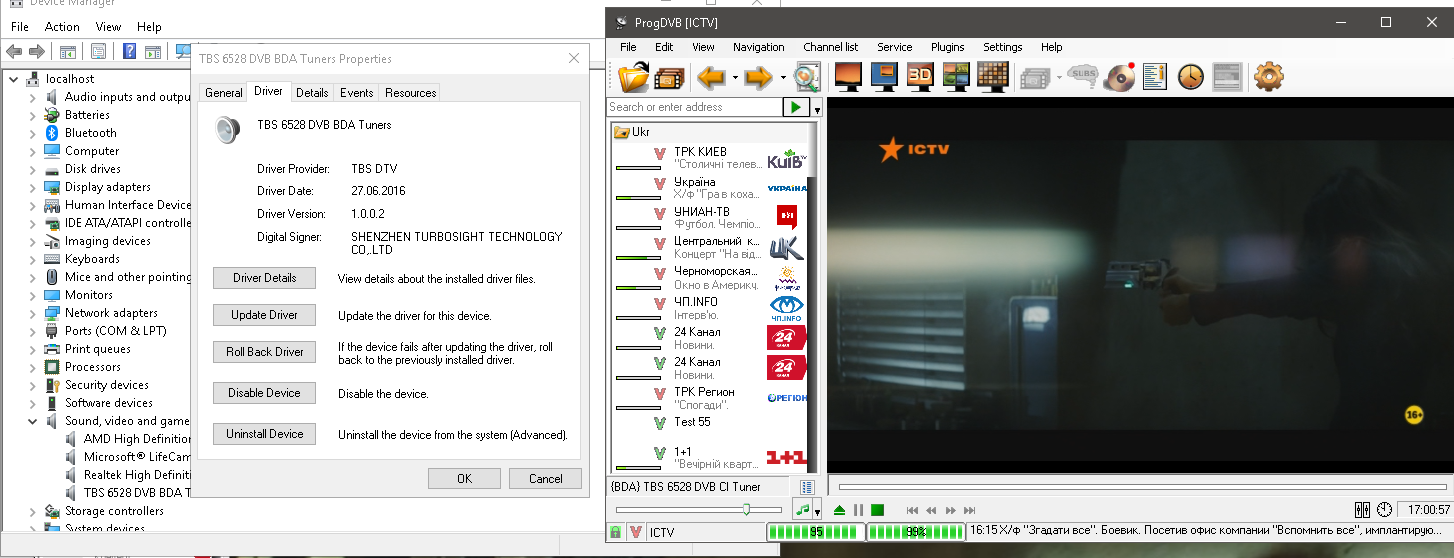Pause playback in ProgDVB

click(858, 510)
